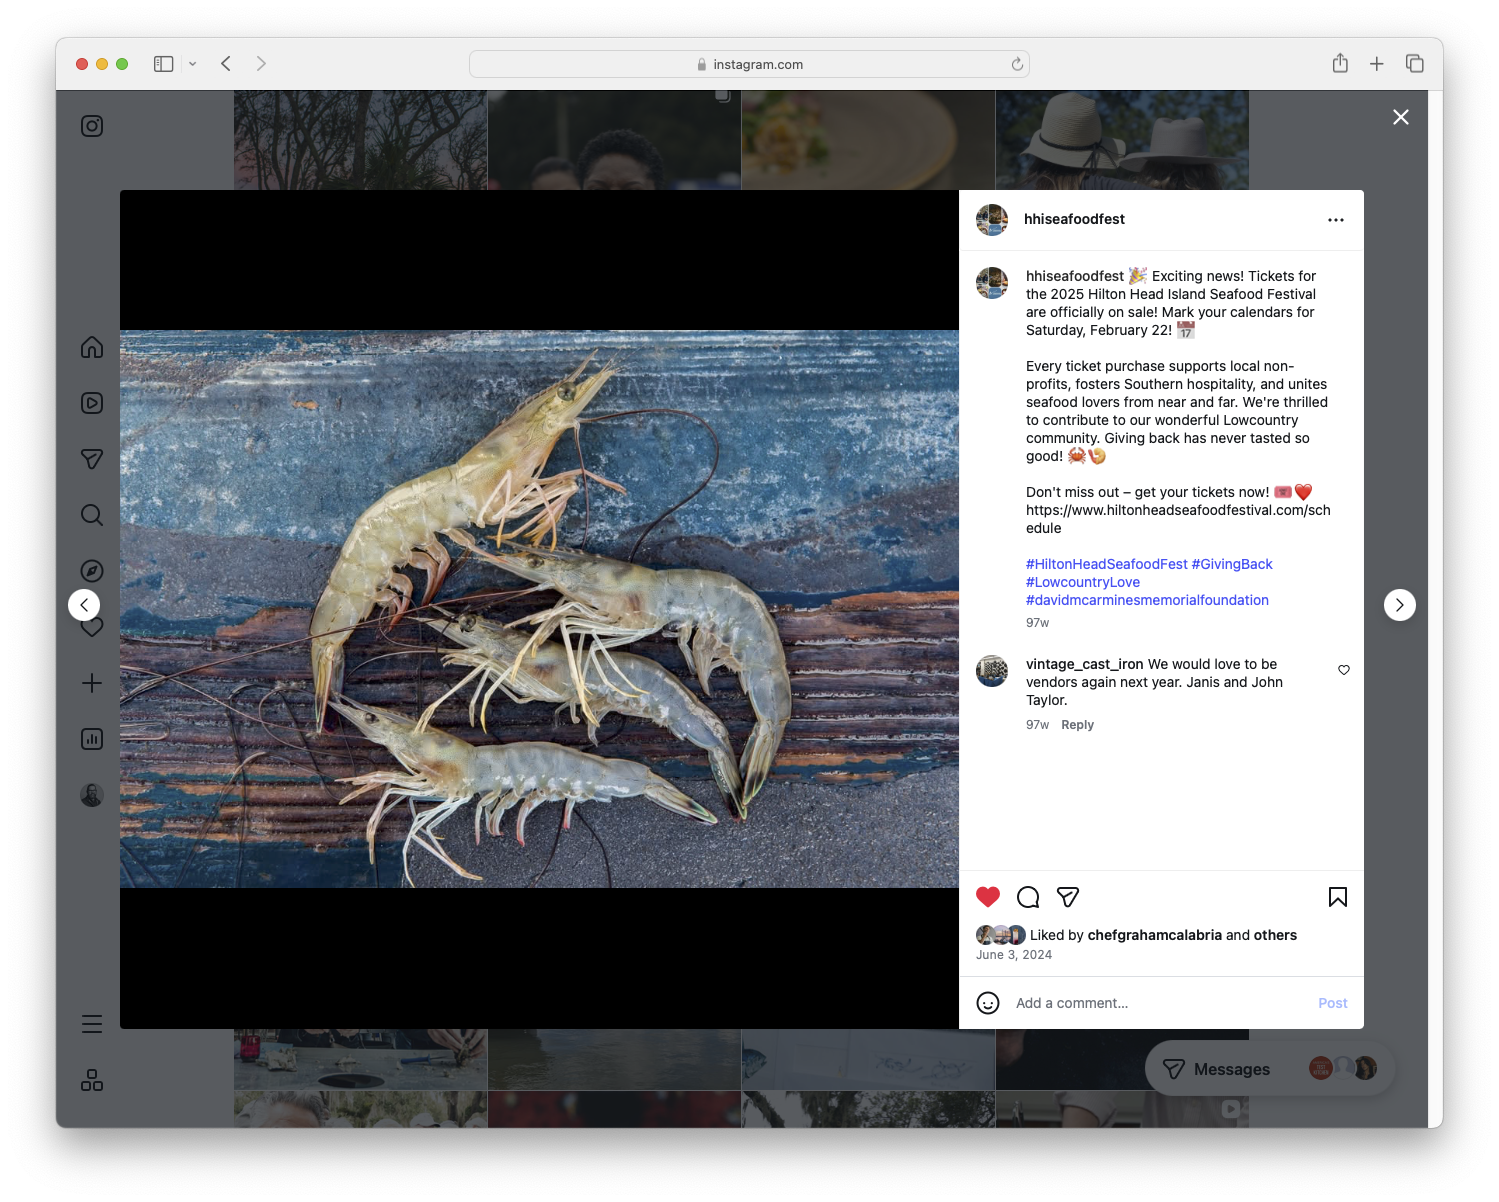Screen dimensions: 1499x1202
Task: Open the Messenger direct messages icon
Action: [91, 459]
